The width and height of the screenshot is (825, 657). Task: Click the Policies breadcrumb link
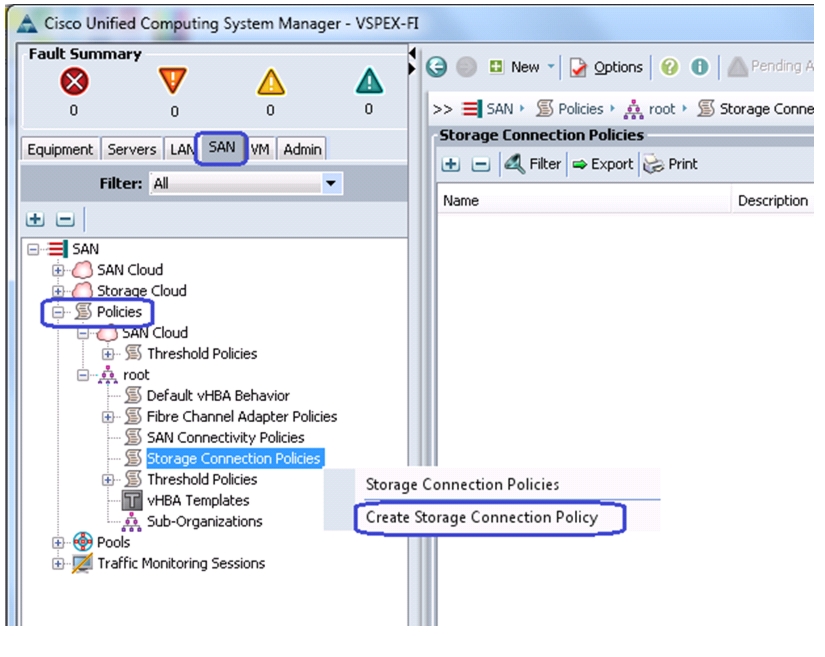pos(580,109)
